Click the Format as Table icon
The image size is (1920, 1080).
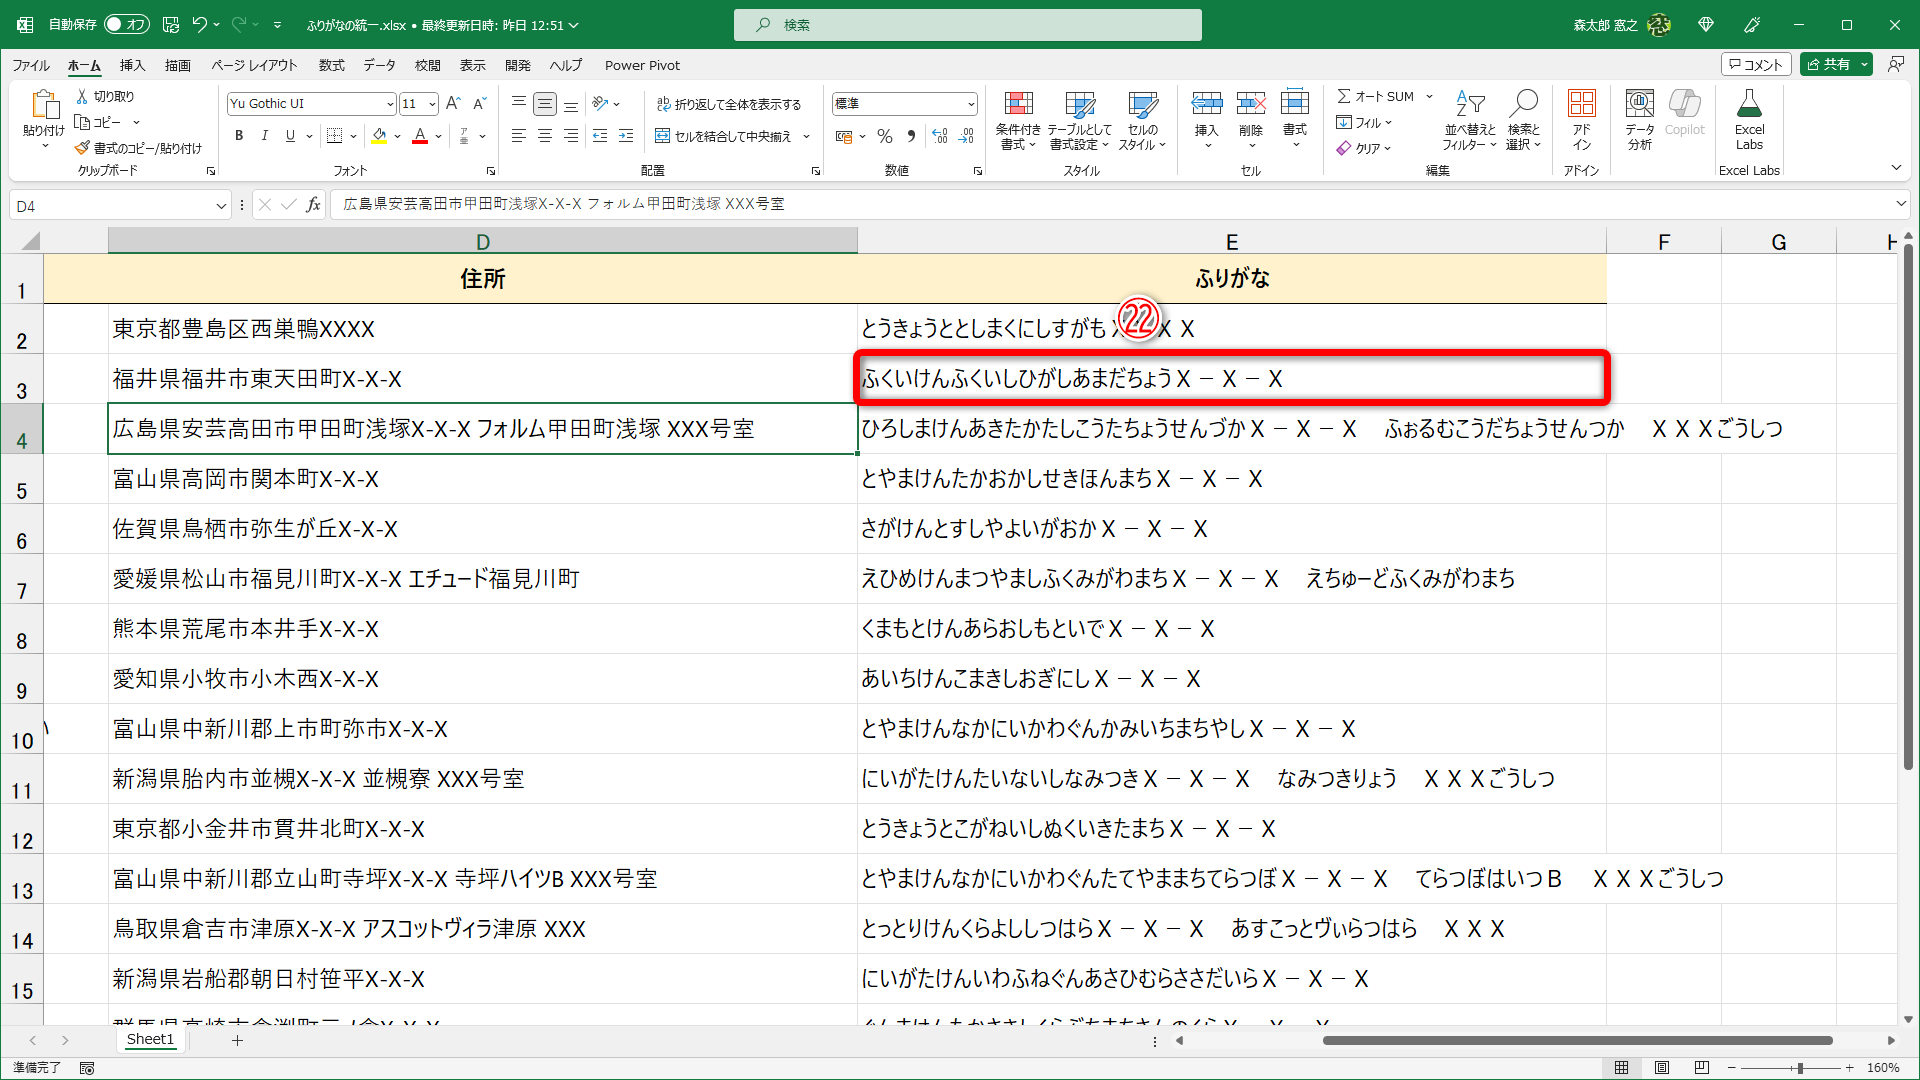(x=1079, y=105)
